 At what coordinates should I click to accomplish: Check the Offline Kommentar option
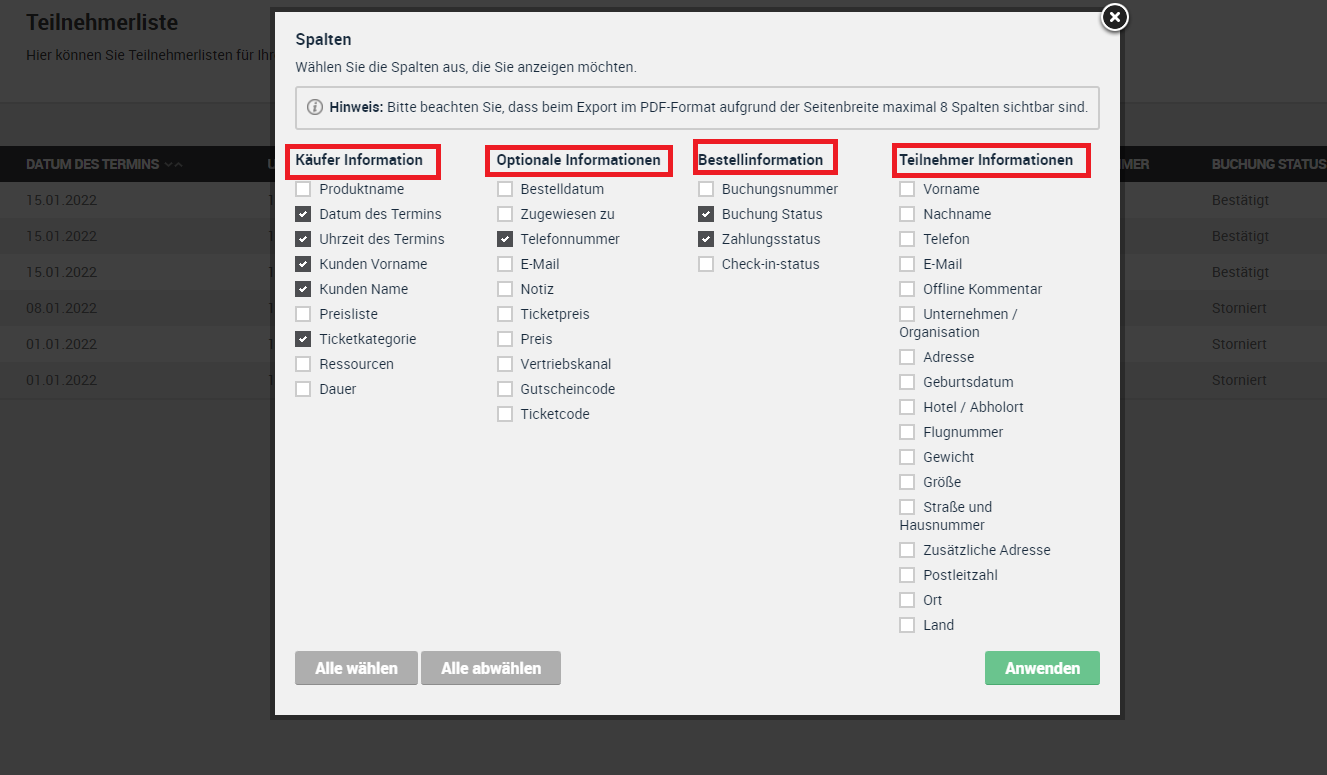coord(907,289)
